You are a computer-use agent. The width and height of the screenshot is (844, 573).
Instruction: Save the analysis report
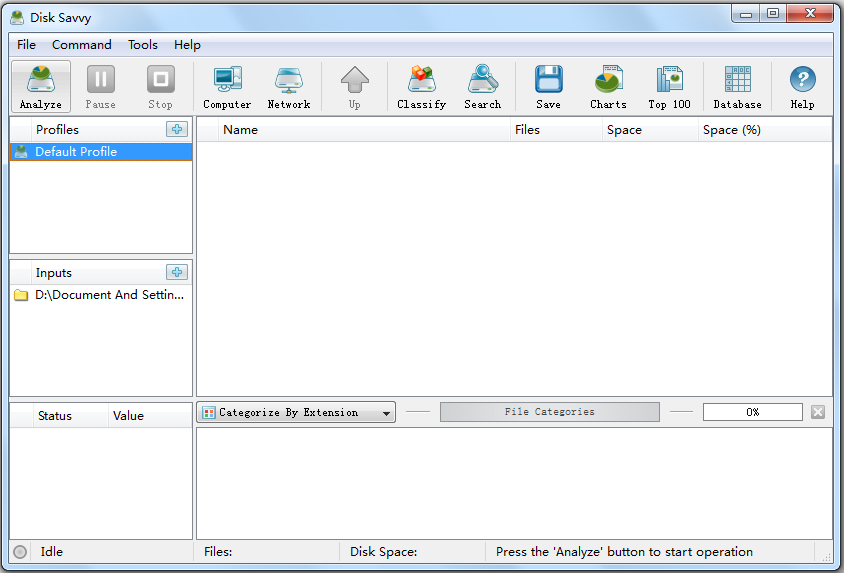point(548,86)
